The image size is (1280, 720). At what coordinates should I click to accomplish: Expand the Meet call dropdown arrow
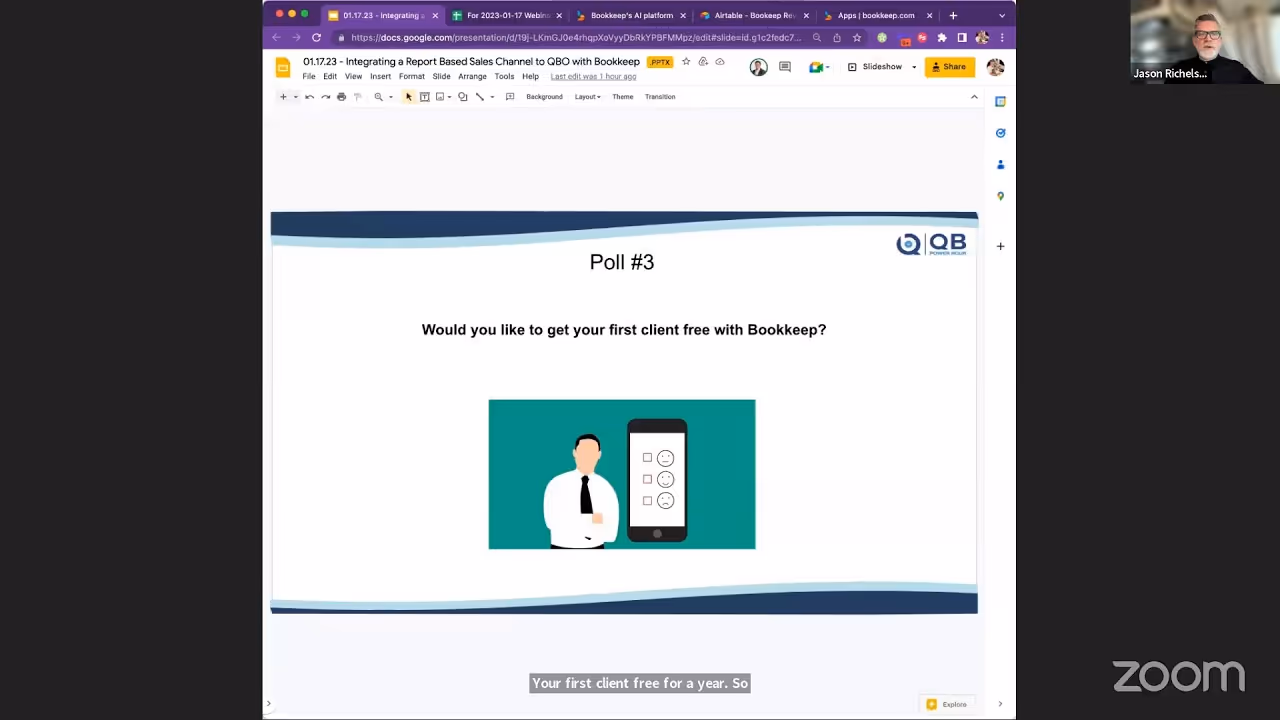pos(828,67)
